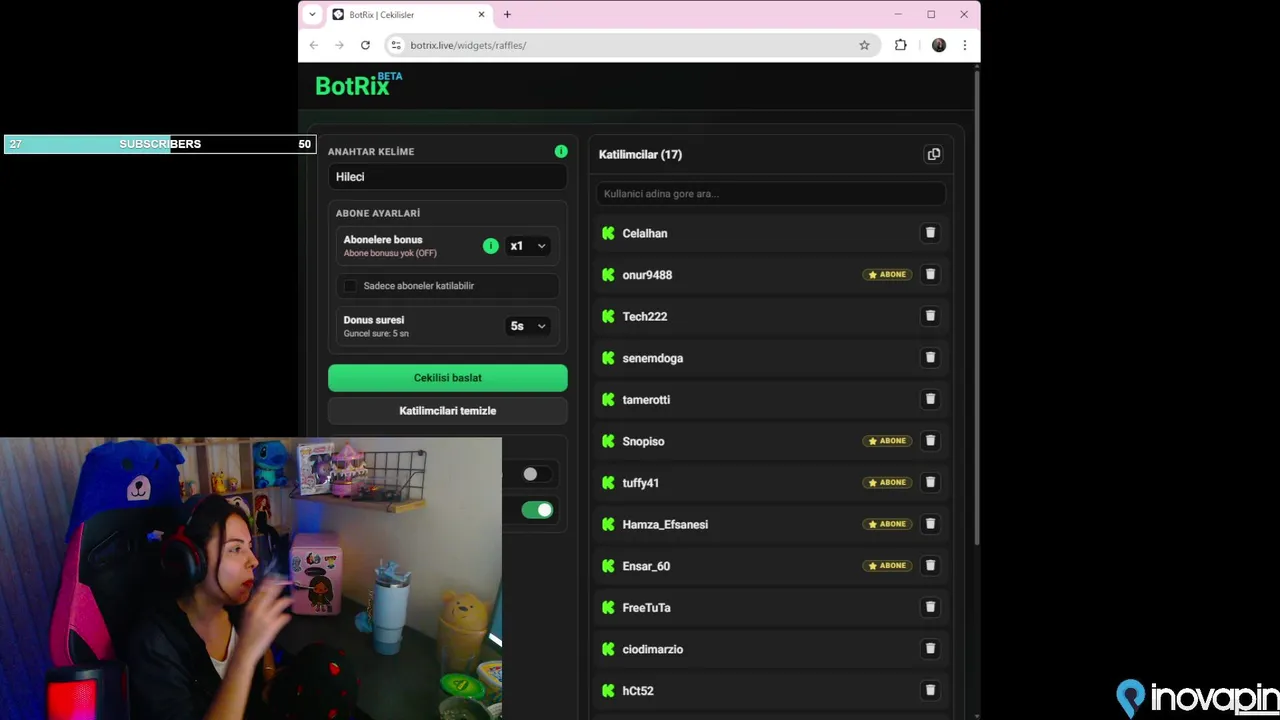Click Cekilisi baslat button
The image size is (1280, 720).
(448, 378)
